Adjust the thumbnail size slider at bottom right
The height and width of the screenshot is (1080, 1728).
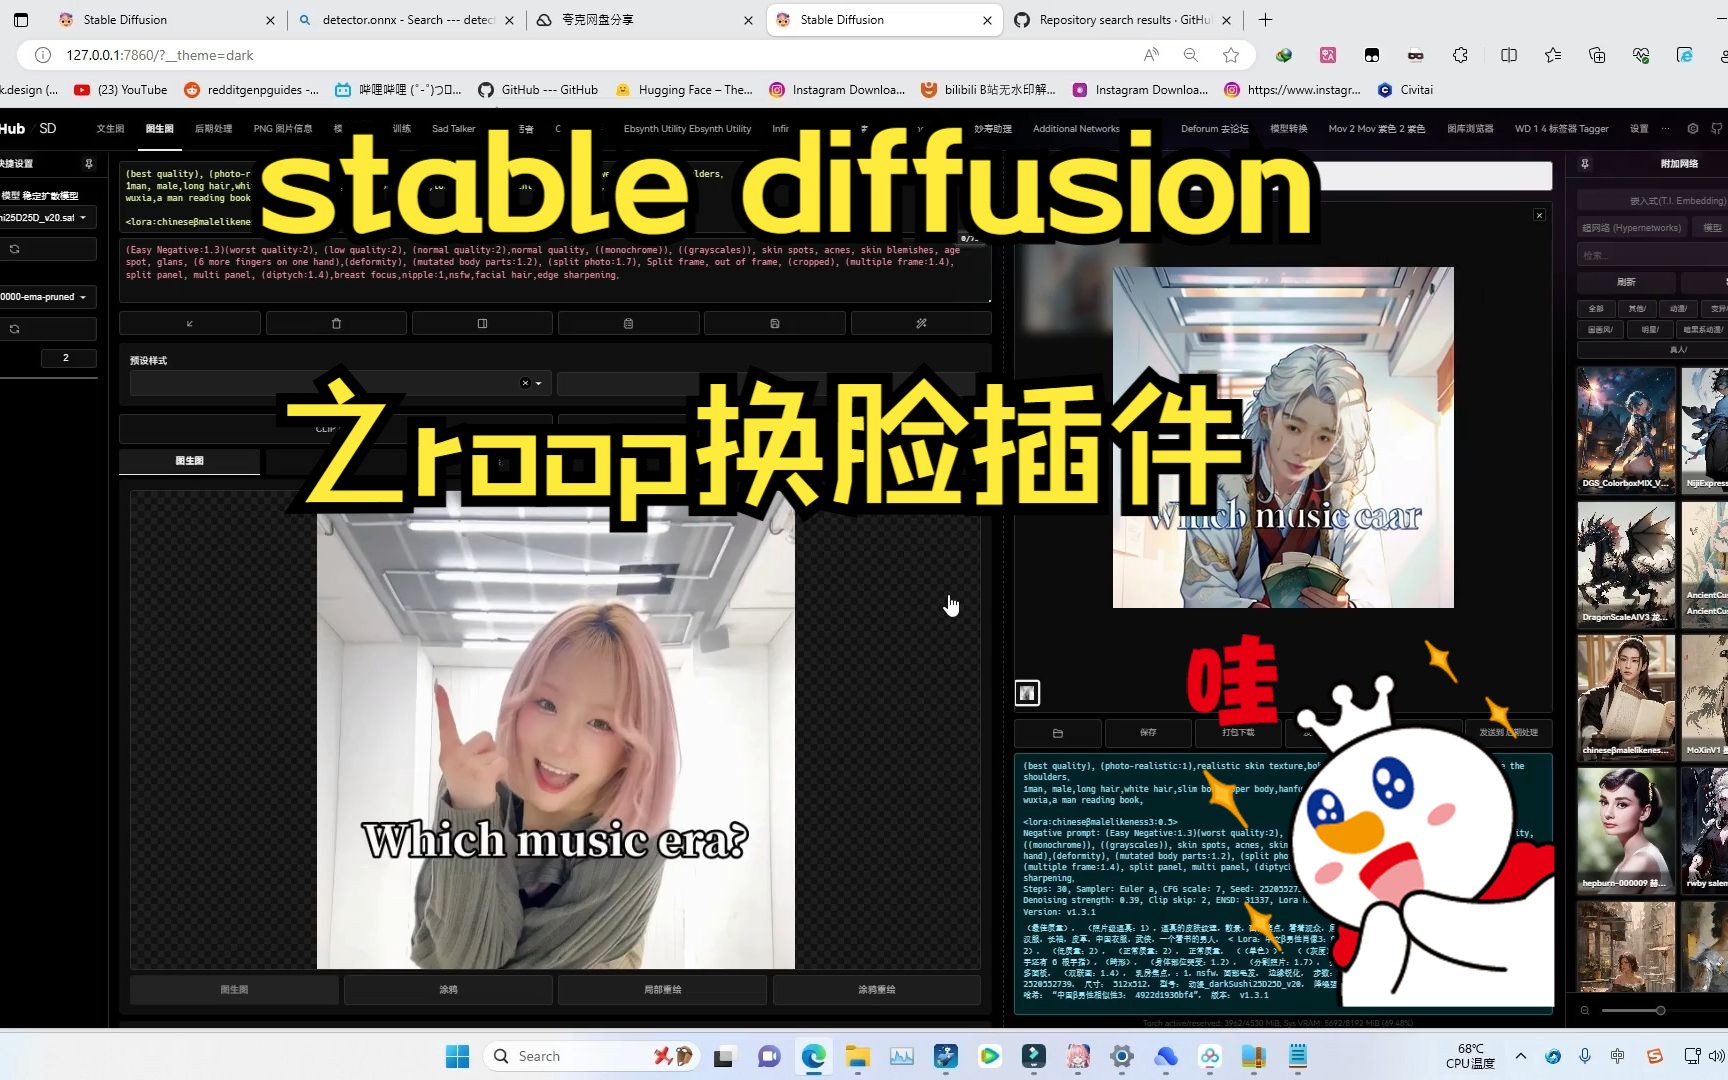pos(1660,1010)
